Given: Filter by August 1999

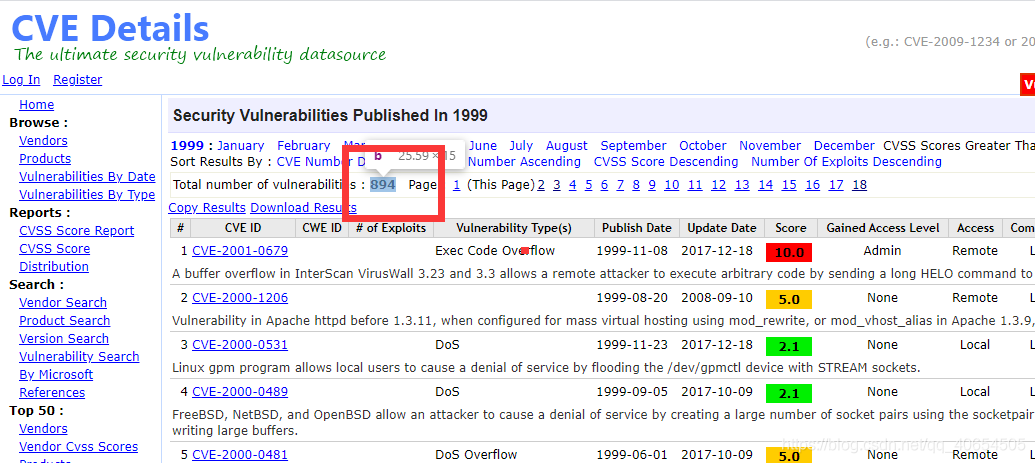Looking at the screenshot, I should tap(566, 145).
